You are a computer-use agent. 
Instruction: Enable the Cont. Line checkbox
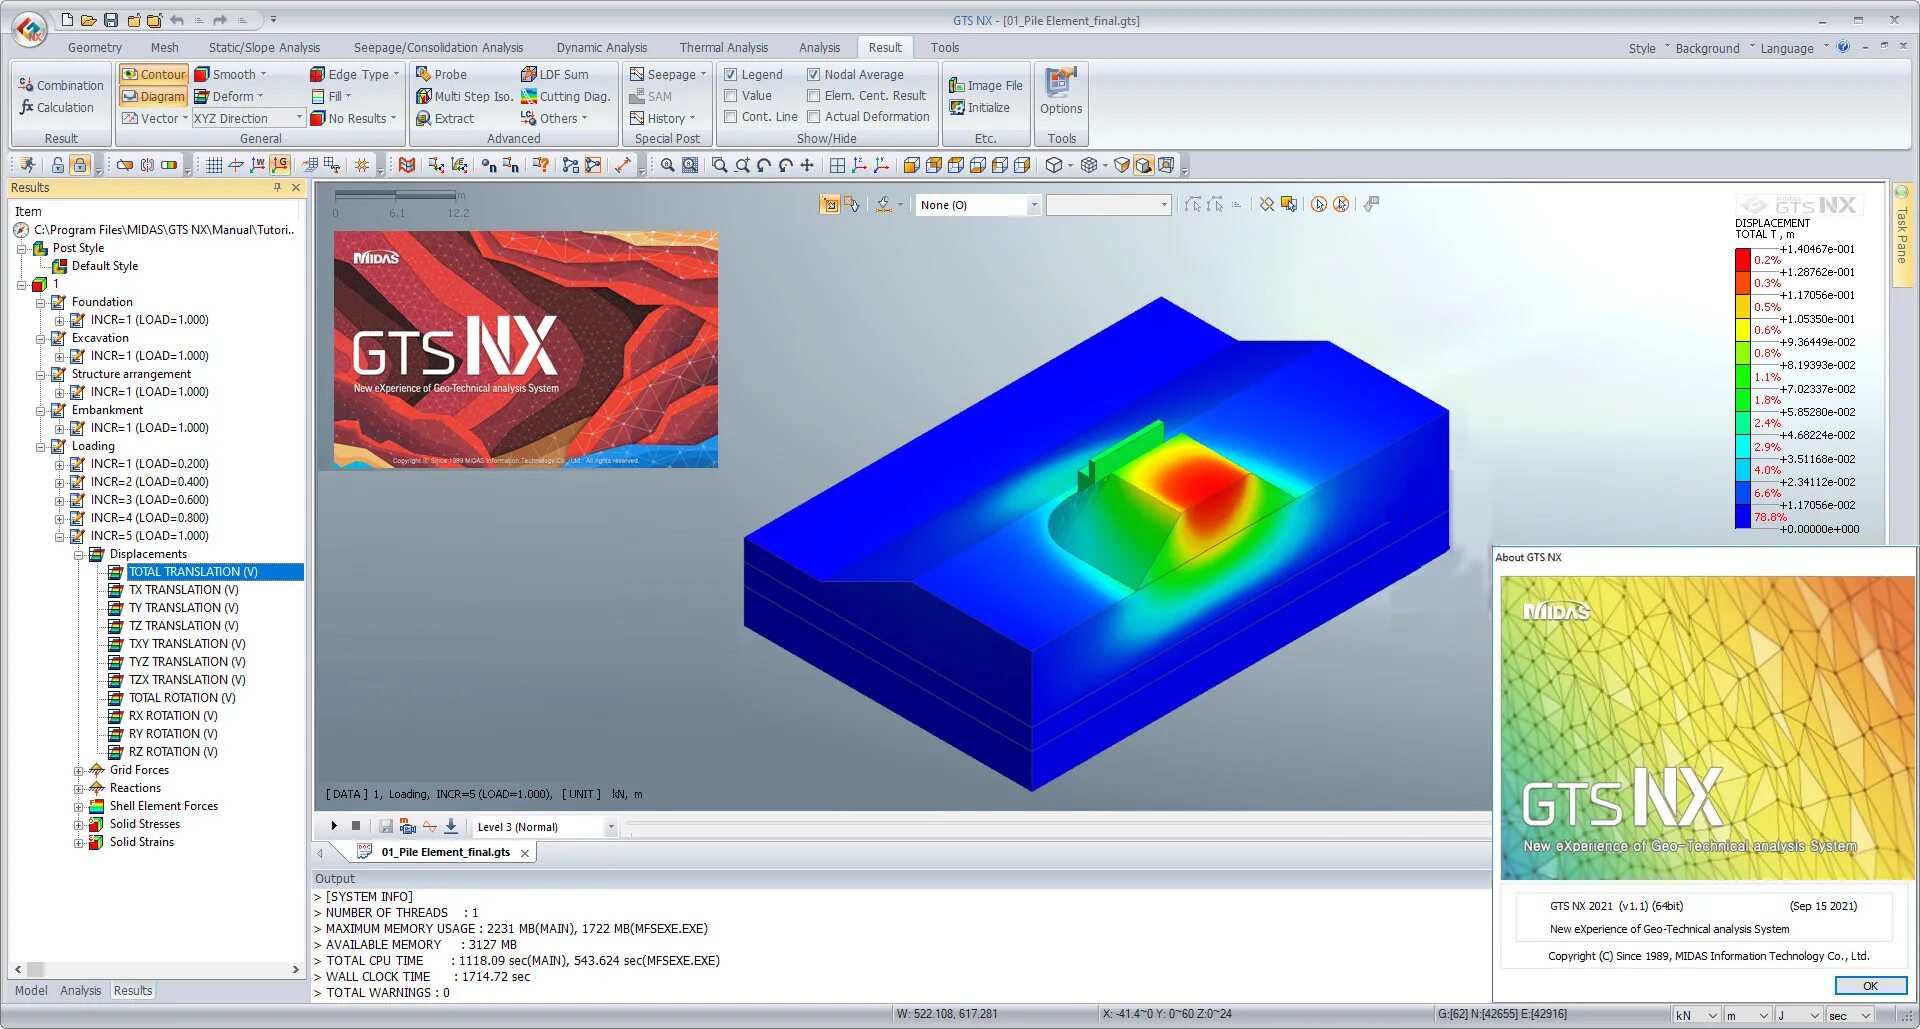pos(731,117)
